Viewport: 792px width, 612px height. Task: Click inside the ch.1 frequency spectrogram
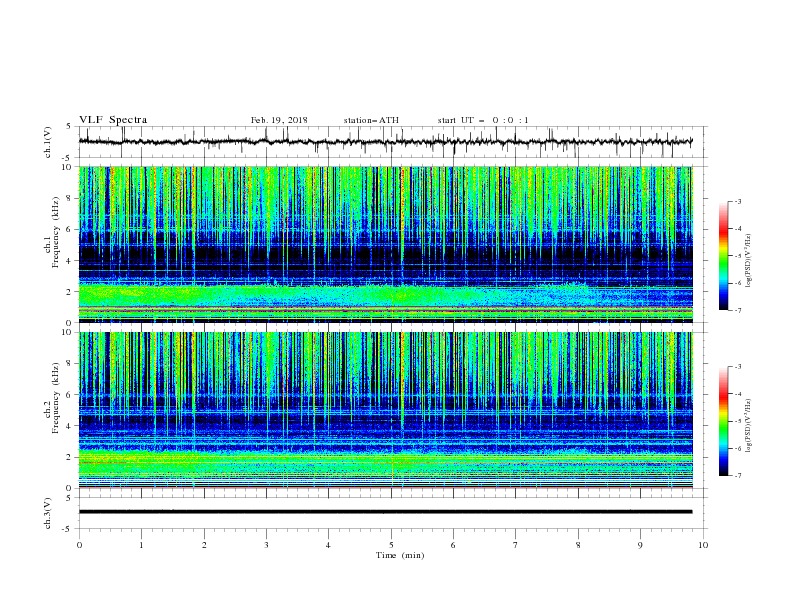coord(385,244)
